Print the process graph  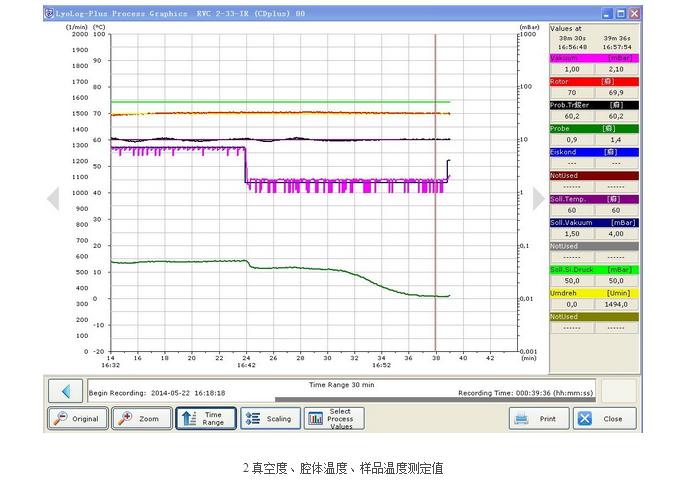click(539, 418)
